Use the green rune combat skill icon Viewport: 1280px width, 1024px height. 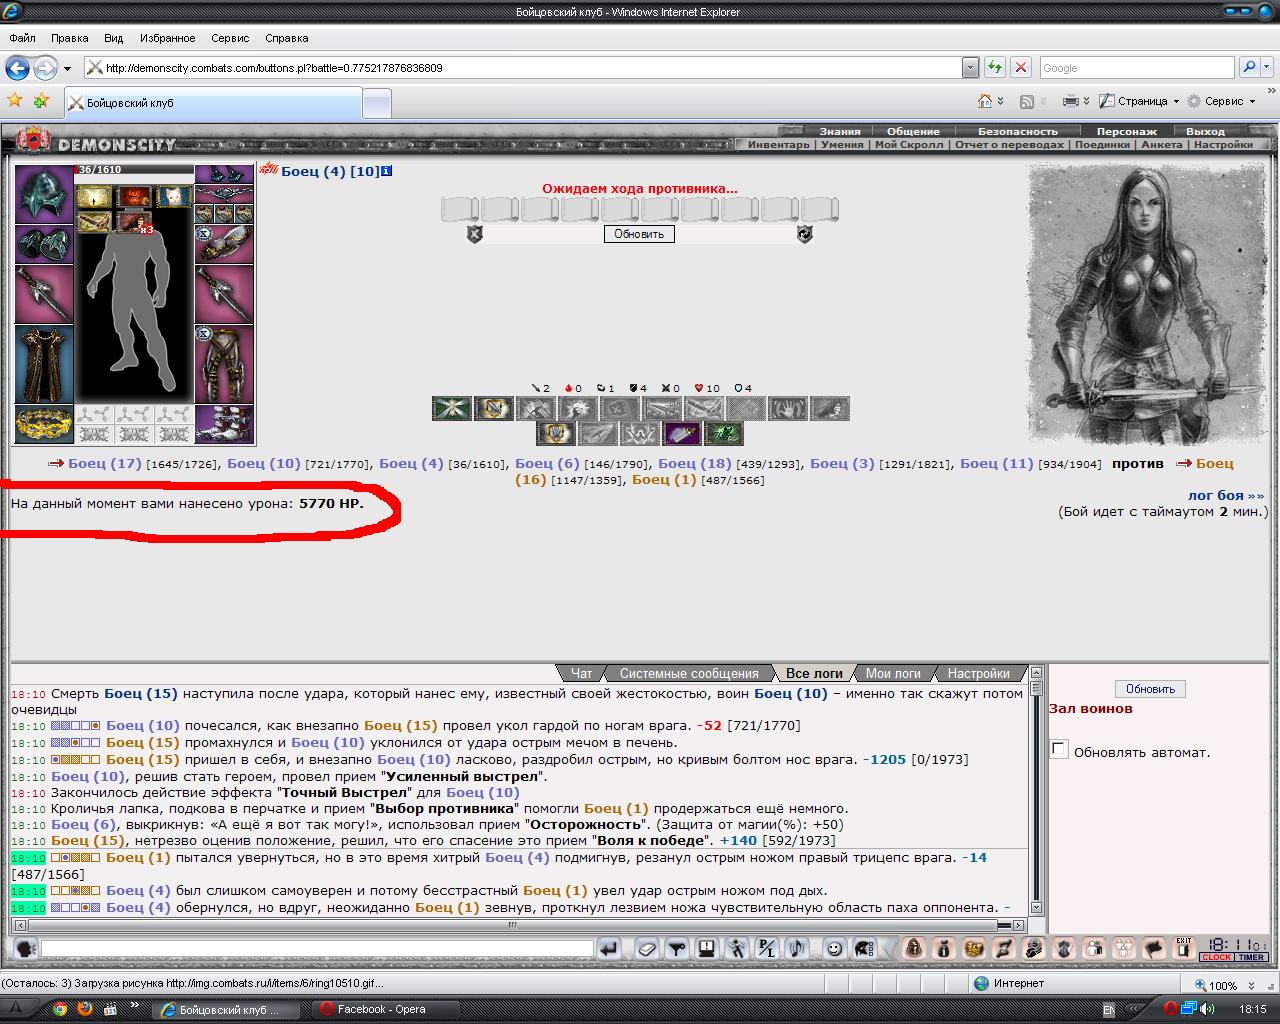tap(723, 434)
